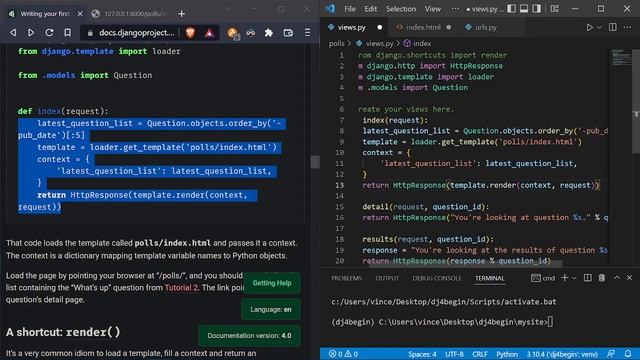Open the feedback status bar icon
This screenshot has width=640, height=360.
pyautogui.click(x=611, y=354)
